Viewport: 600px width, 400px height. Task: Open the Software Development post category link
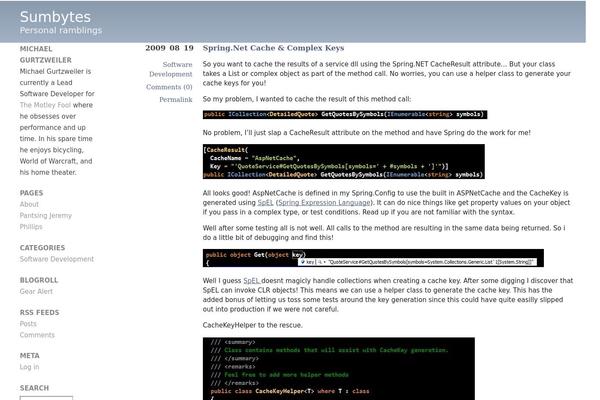pos(171,69)
